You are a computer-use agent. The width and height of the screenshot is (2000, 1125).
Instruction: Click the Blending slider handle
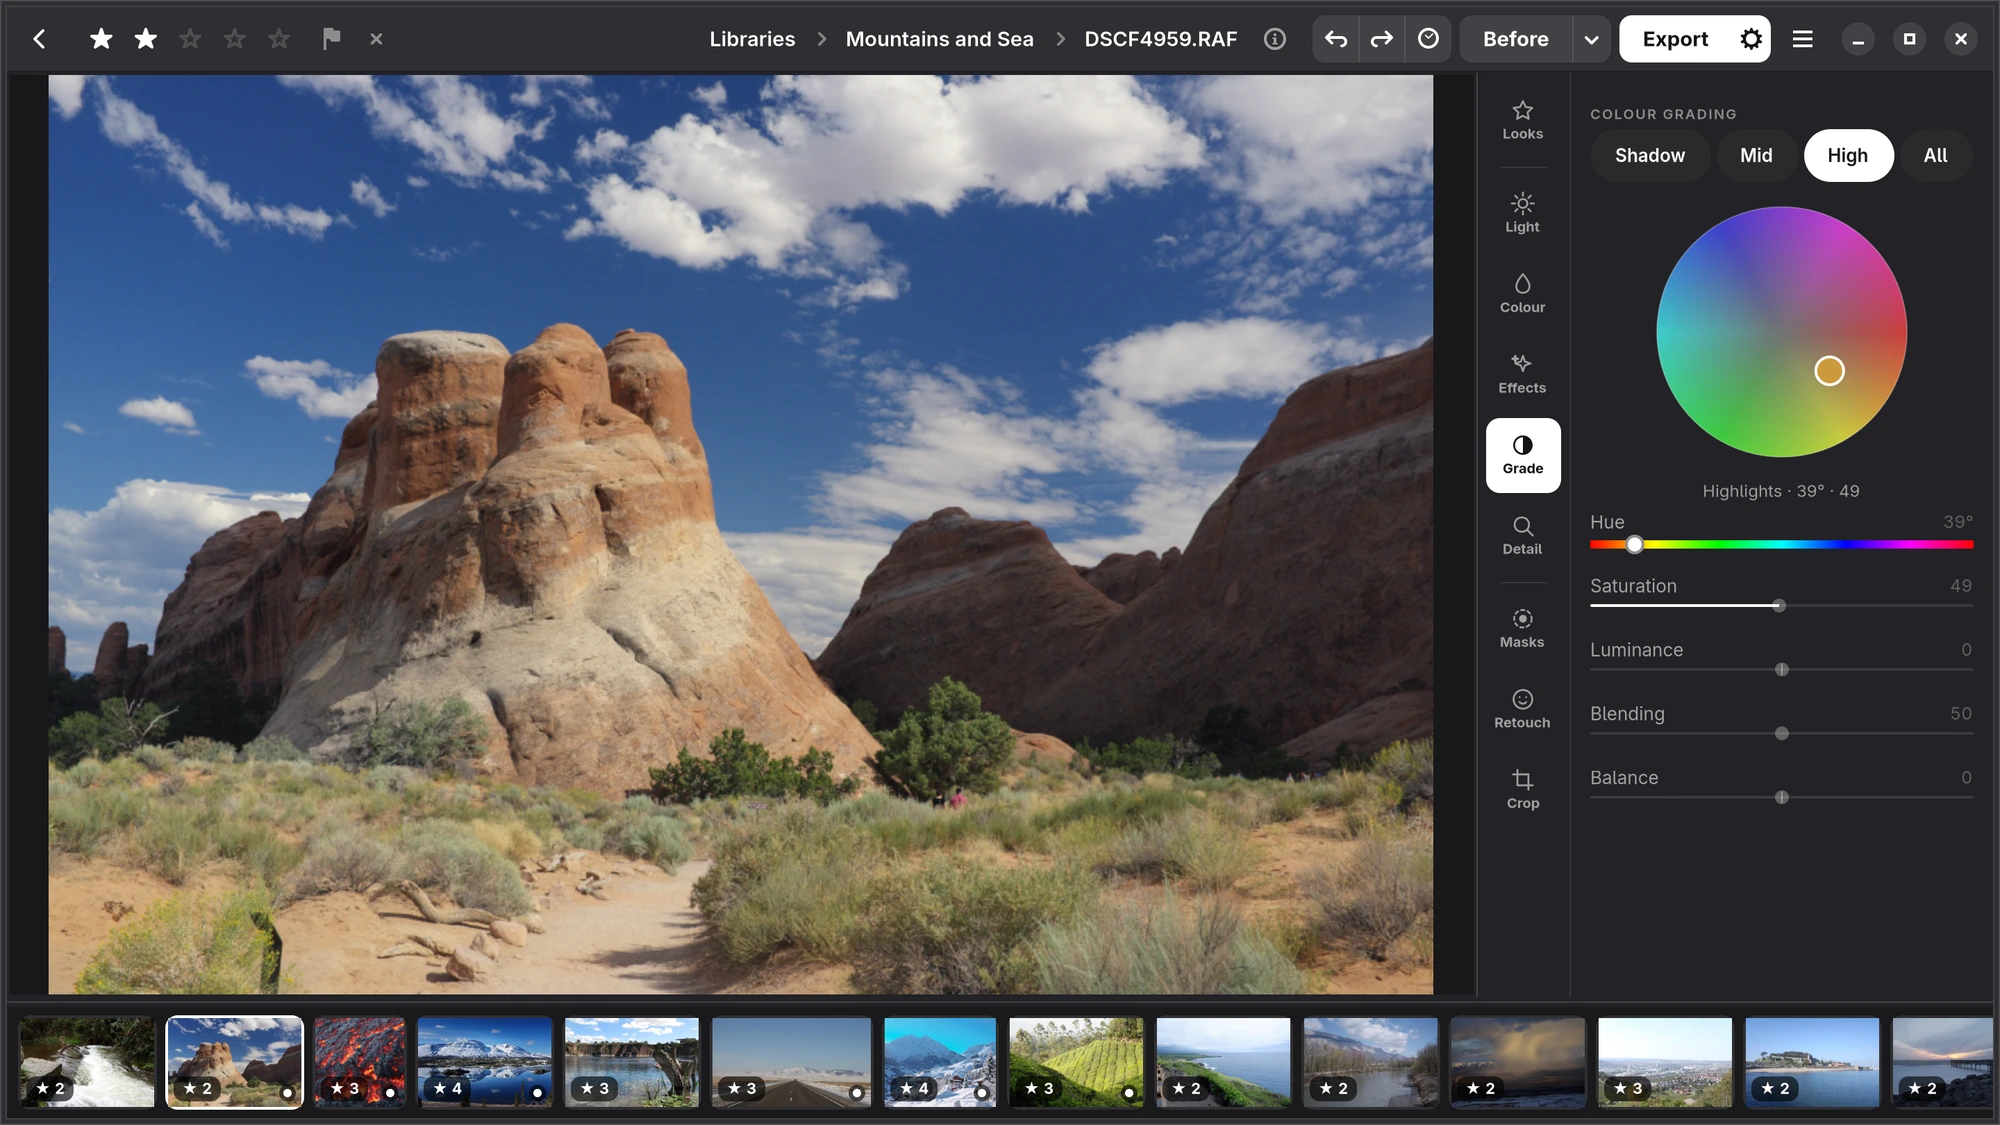tap(1781, 734)
